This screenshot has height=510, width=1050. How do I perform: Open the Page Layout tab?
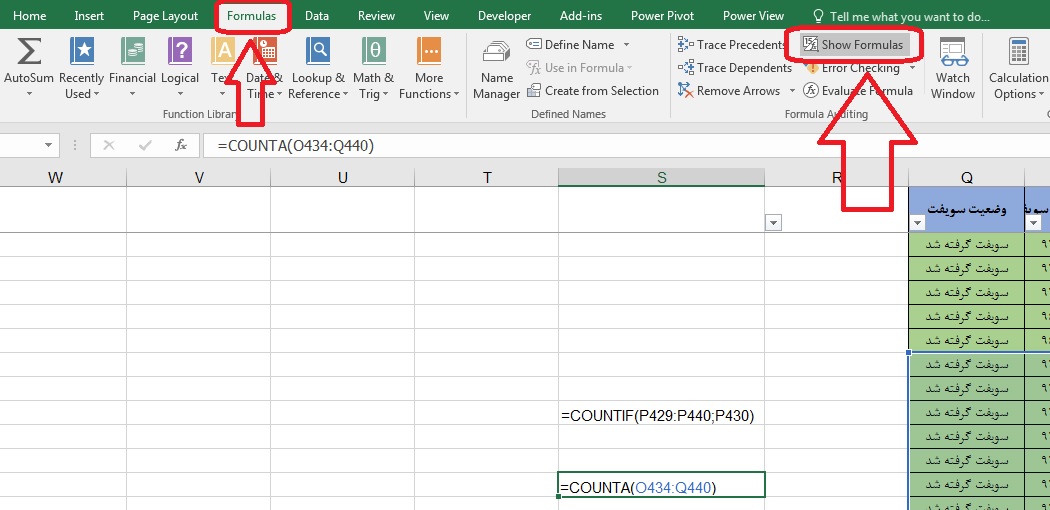[165, 16]
